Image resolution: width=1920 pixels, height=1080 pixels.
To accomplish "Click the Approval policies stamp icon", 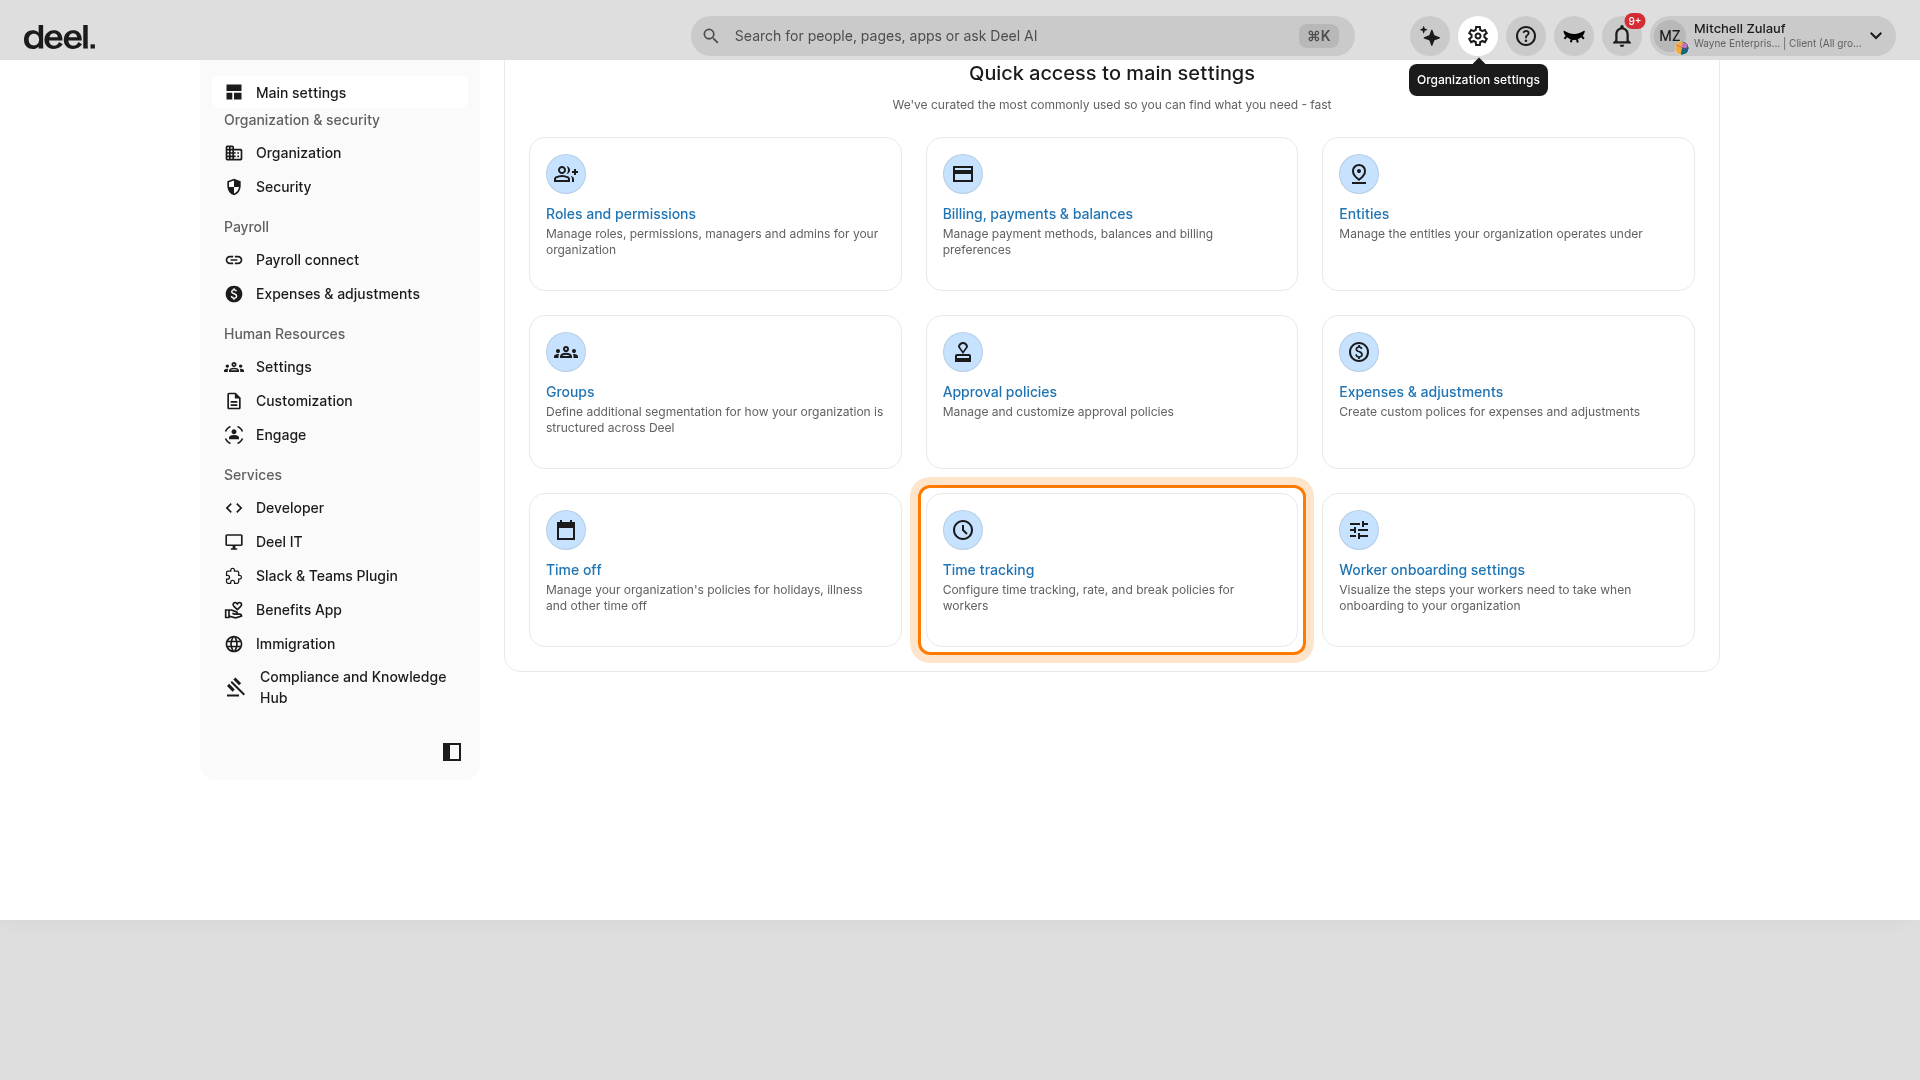I will 963,352.
